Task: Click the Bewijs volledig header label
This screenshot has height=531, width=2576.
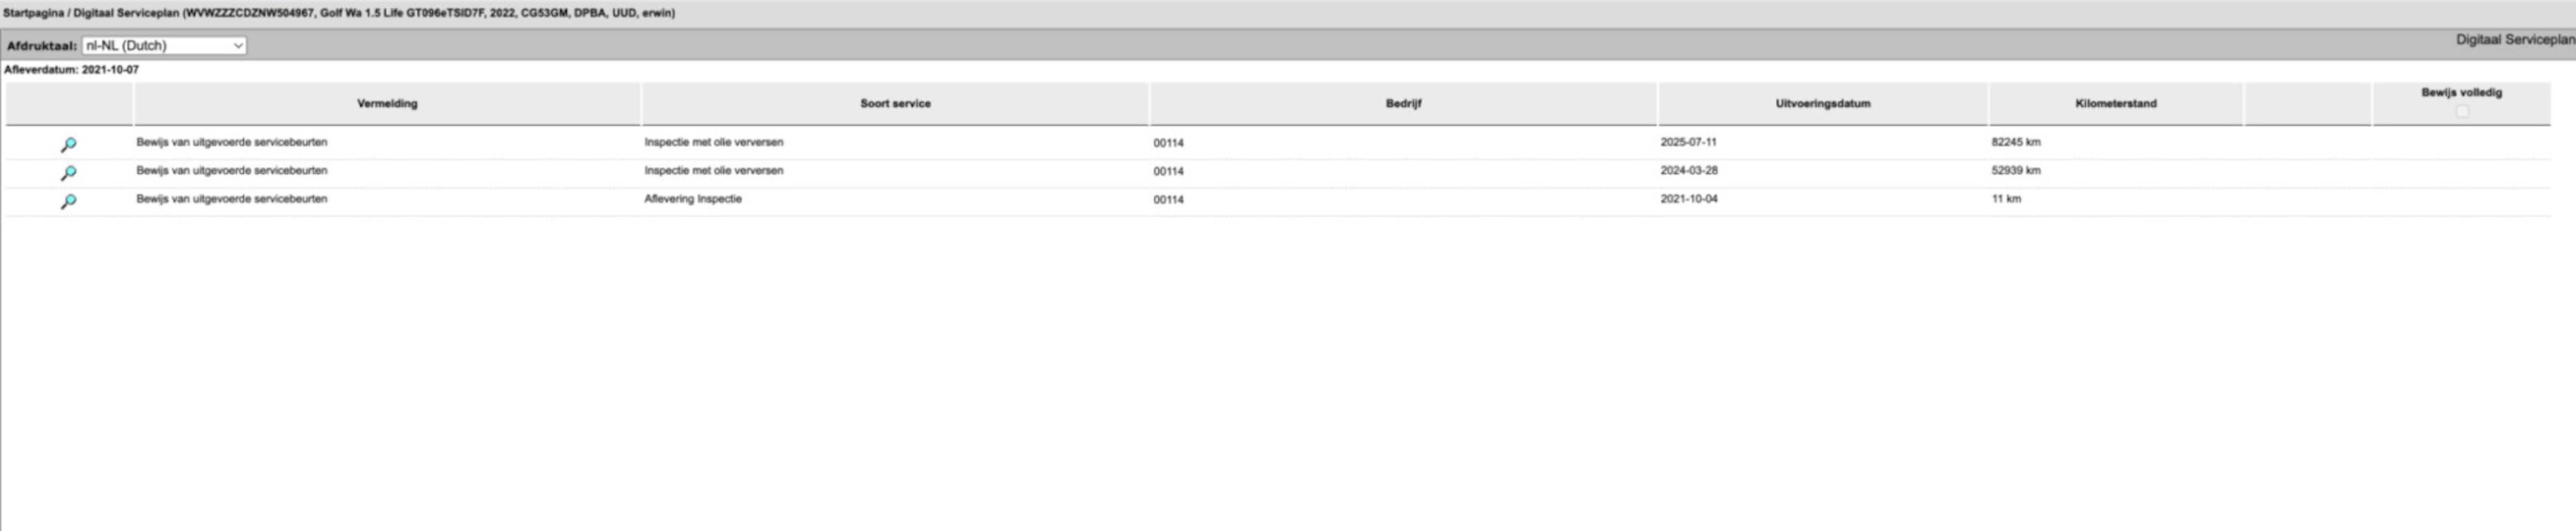Action: tap(2461, 93)
